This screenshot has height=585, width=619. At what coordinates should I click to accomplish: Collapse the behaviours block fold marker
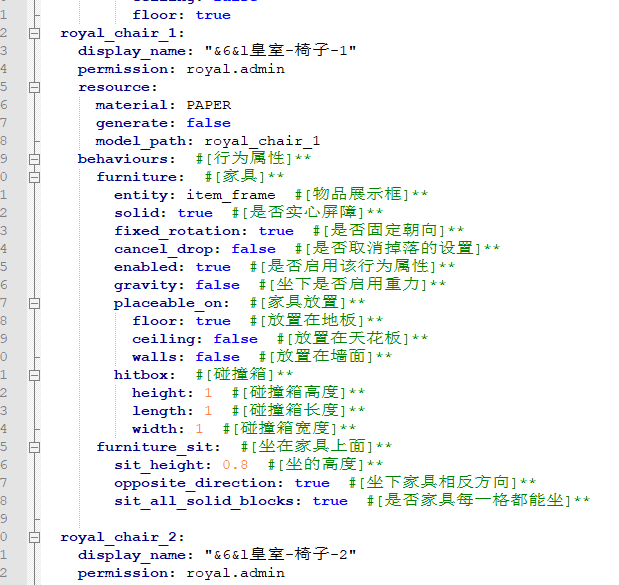35,159
